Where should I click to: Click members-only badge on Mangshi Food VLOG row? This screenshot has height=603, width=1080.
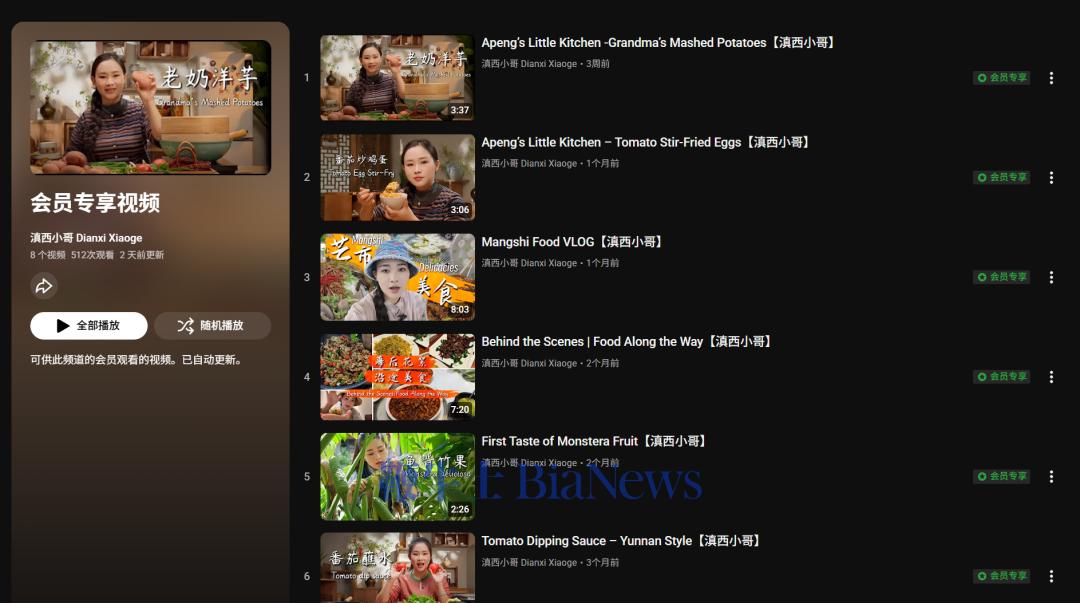click(x=1001, y=277)
